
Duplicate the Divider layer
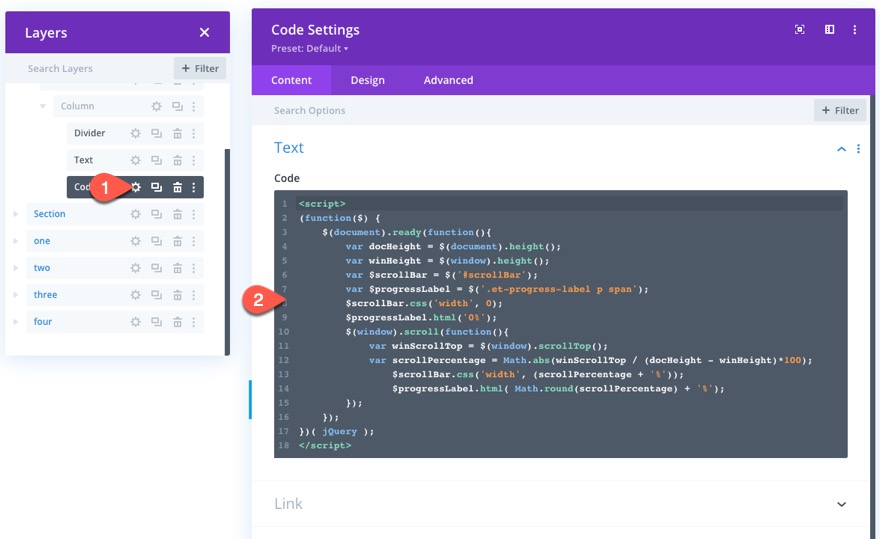click(157, 133)
